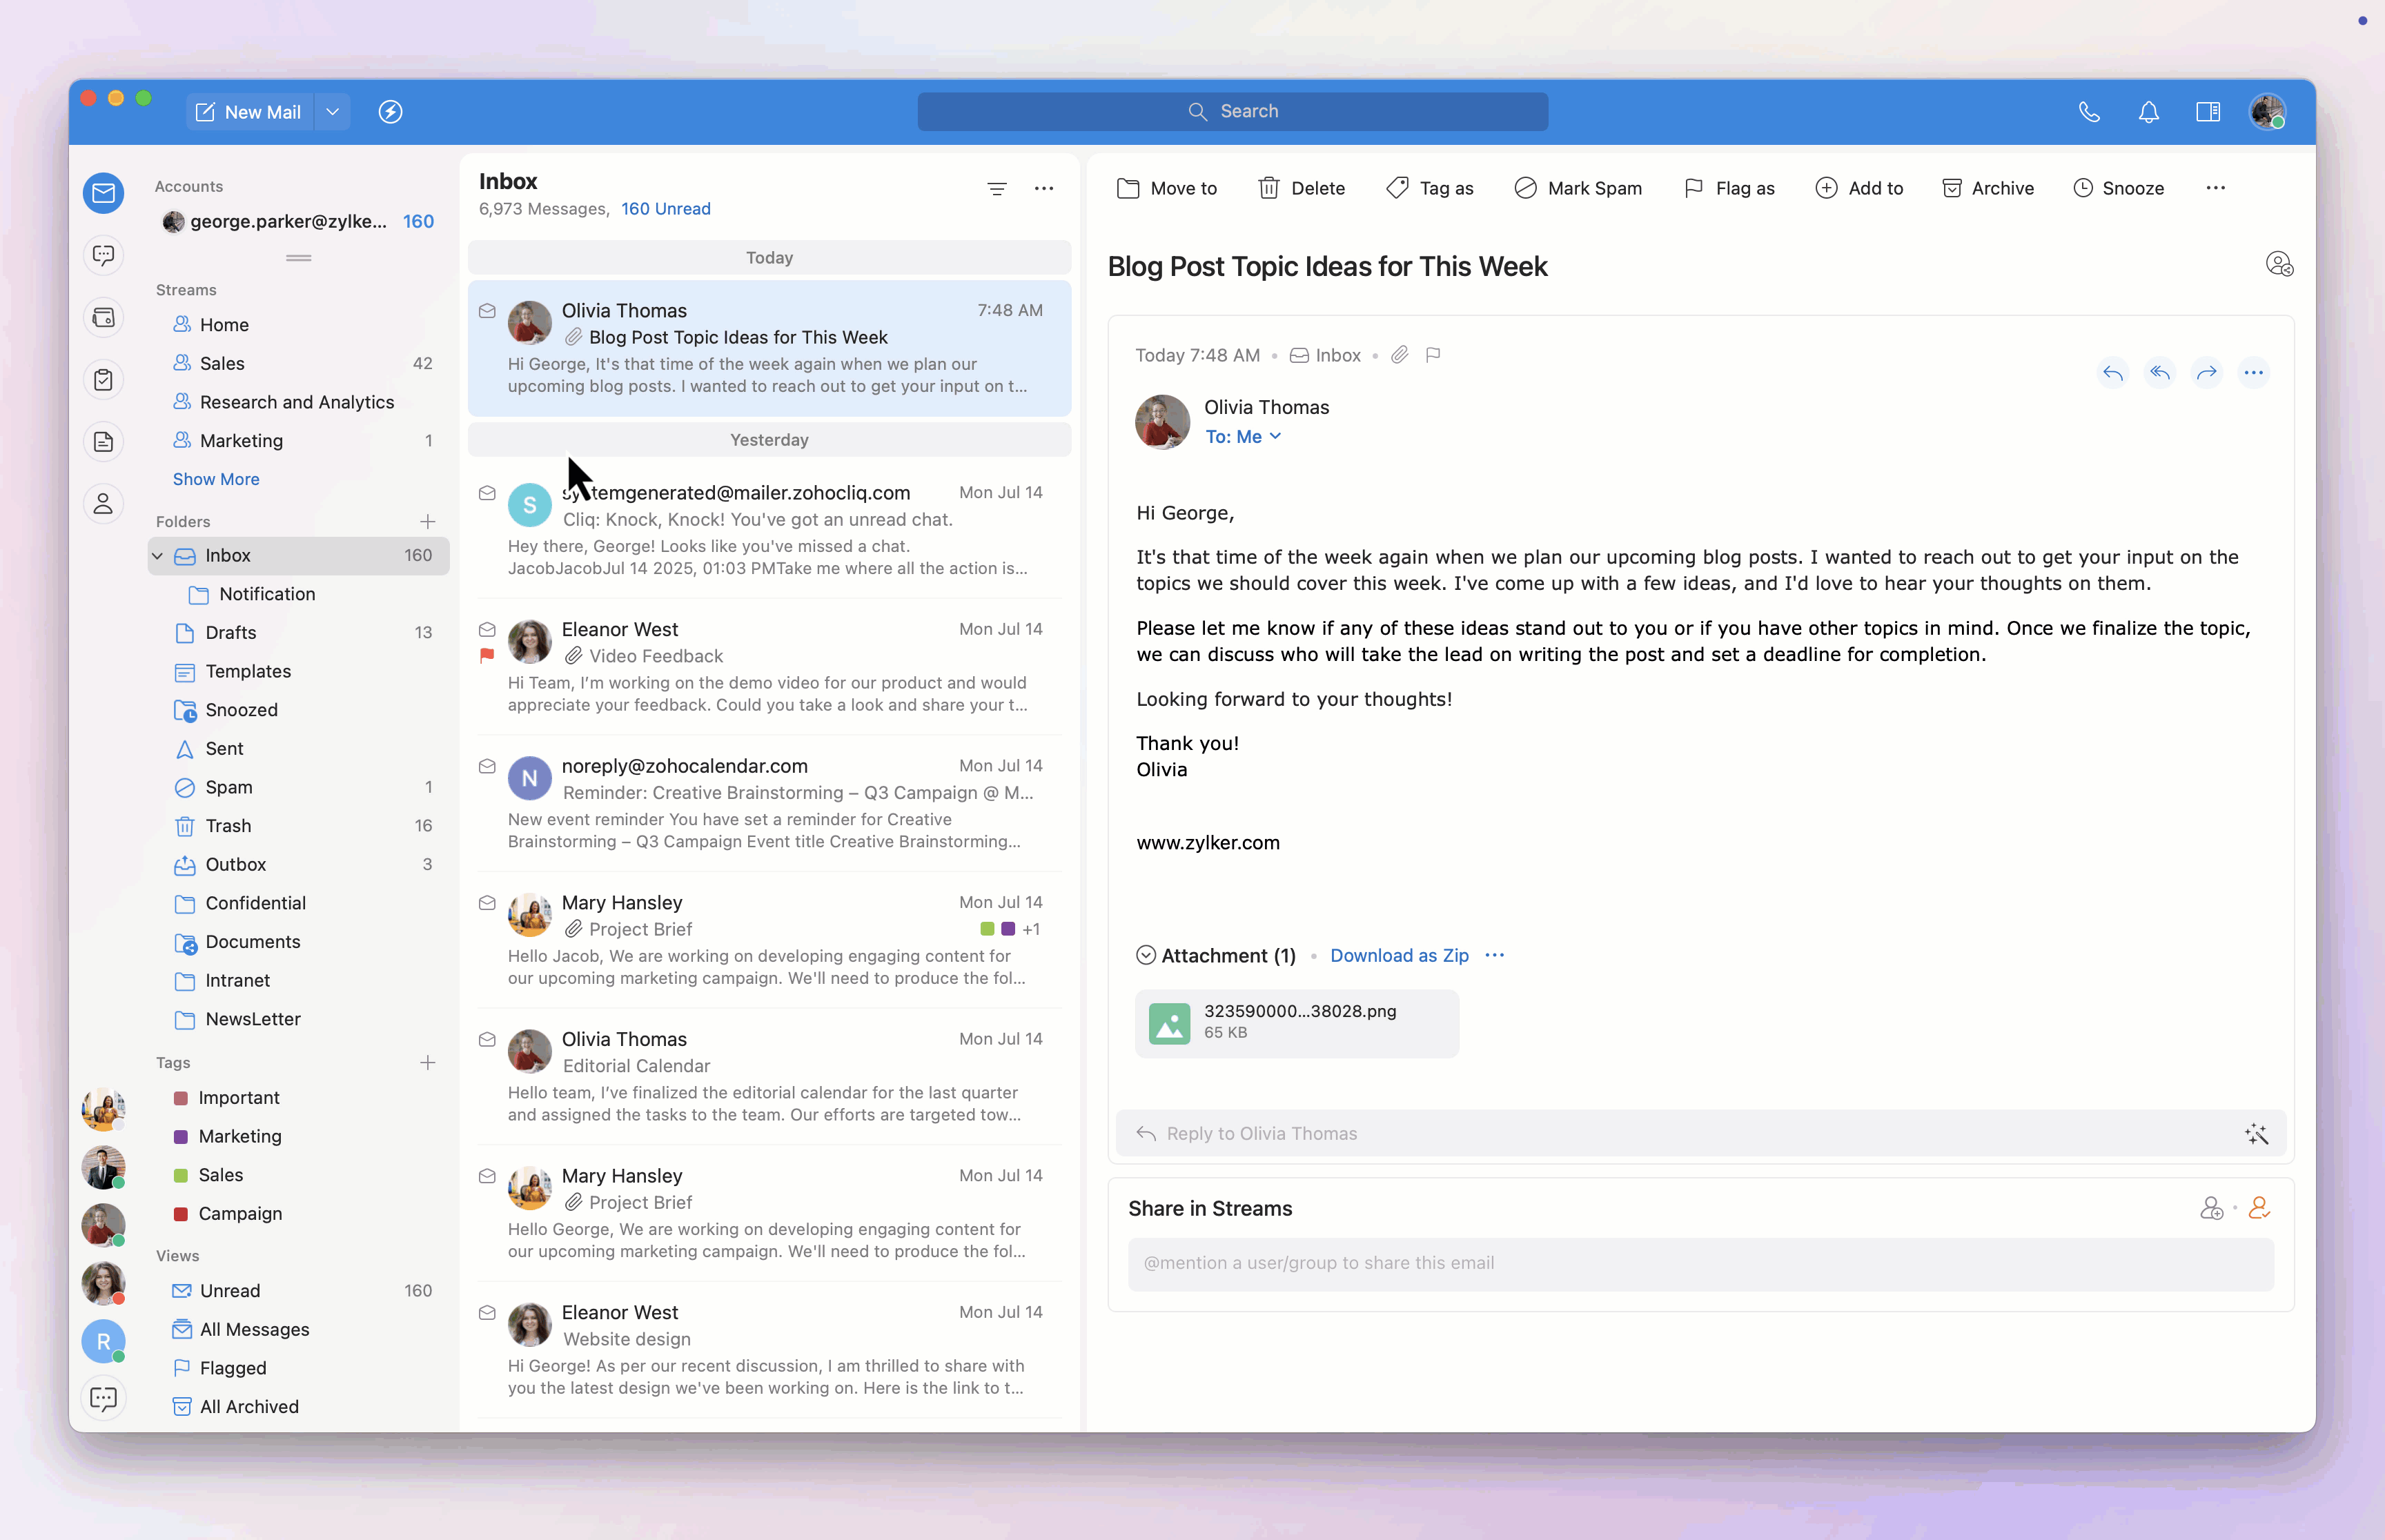2385x1540 pixels.
Task: Open the Calendar icon in left sidebar
Action: click(103, 318)
